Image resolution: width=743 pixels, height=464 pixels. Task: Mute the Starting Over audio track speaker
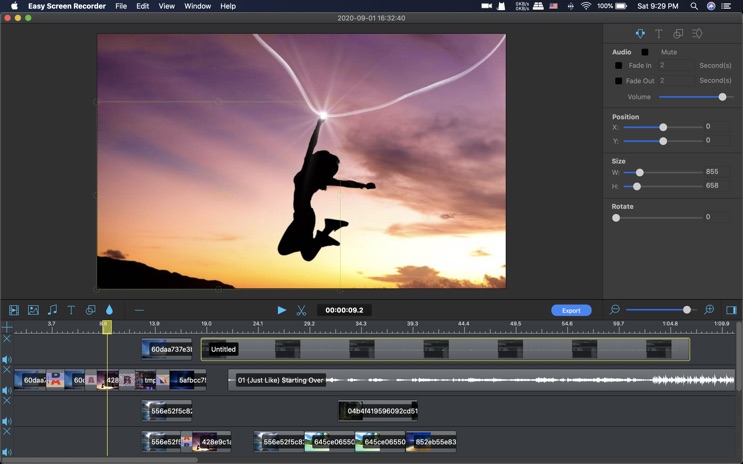click(7, 390)
